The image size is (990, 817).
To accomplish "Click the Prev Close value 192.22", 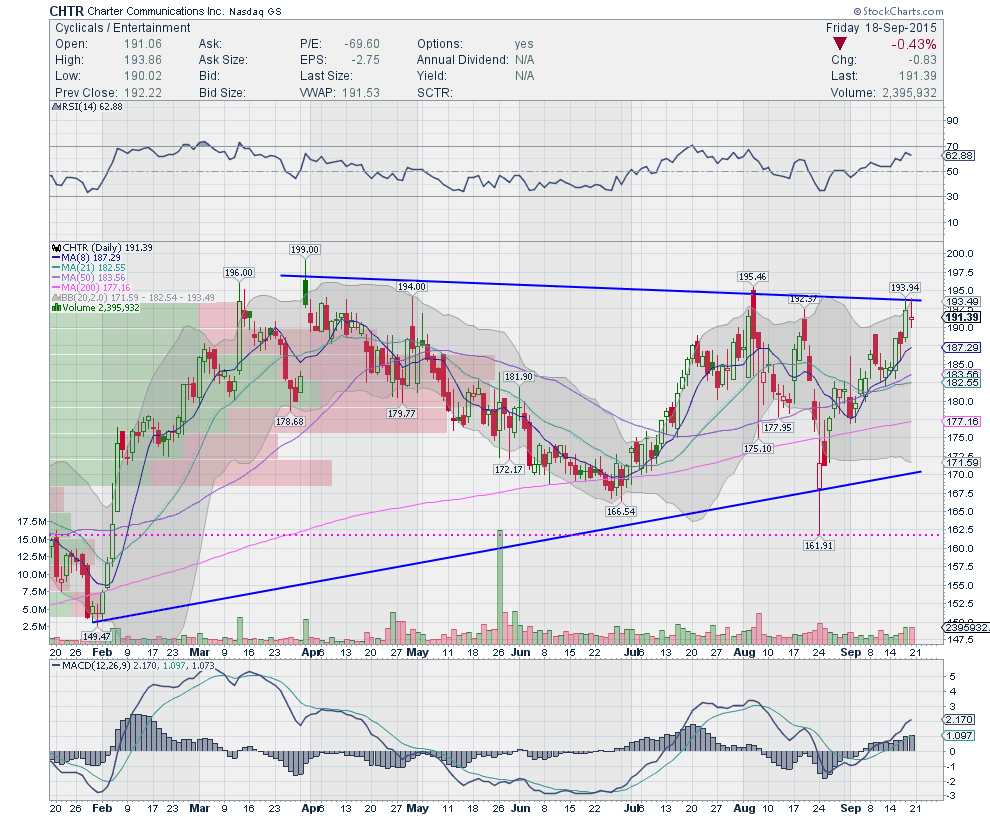I will point(143,92).
